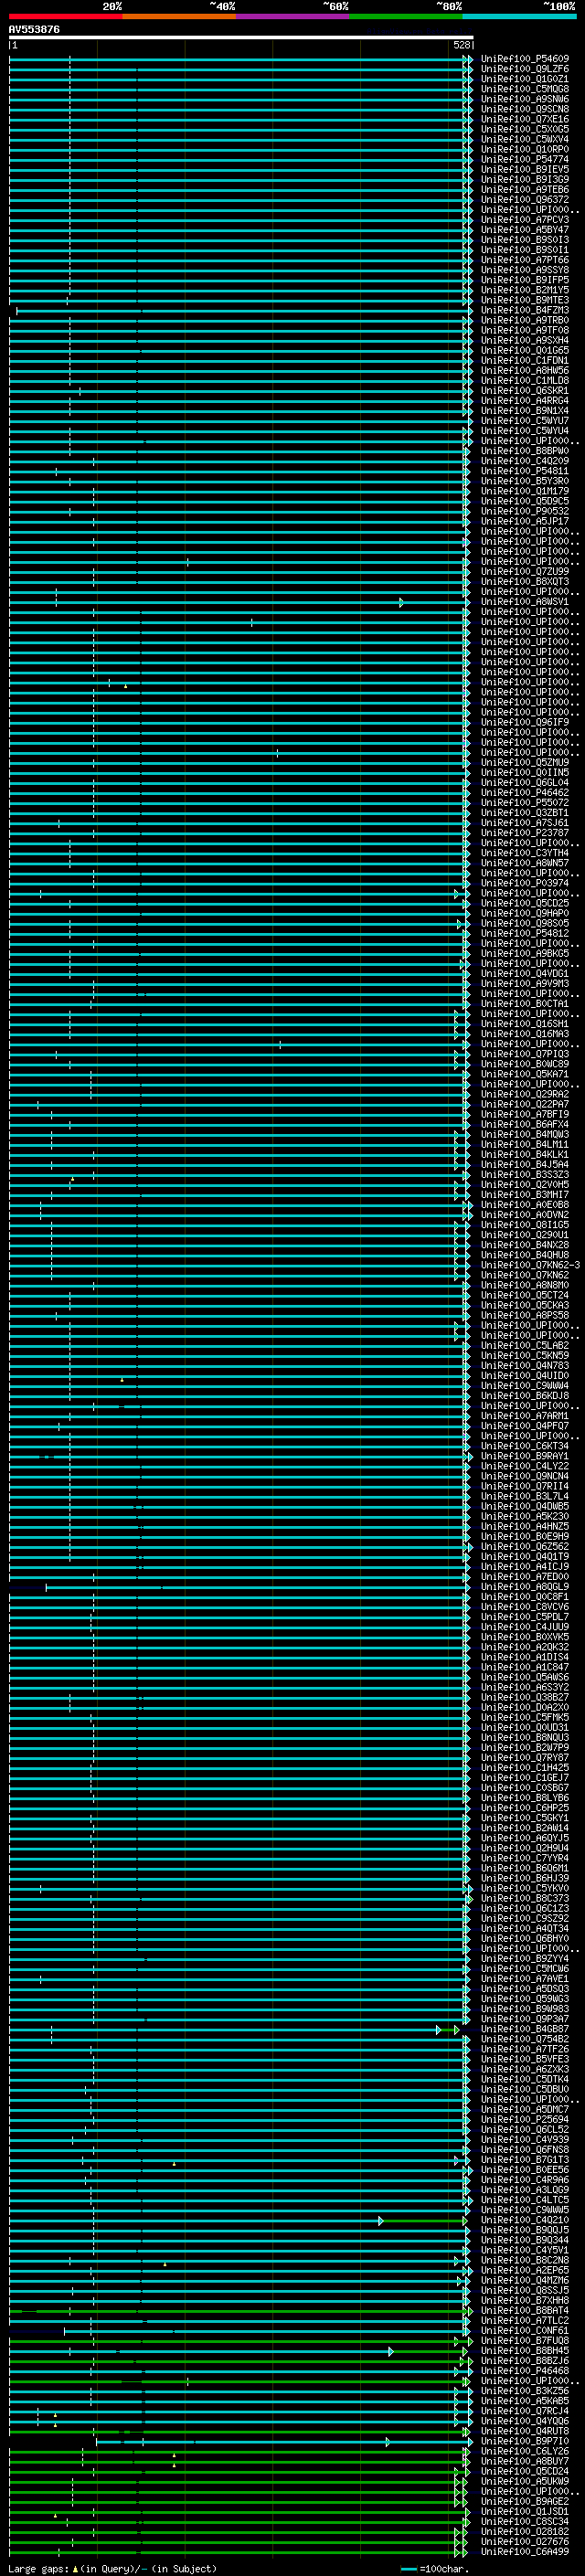Select the UniRef100_B9I3G9 entry
Viewport: 585px width, 2576px height.
[525, 179]
